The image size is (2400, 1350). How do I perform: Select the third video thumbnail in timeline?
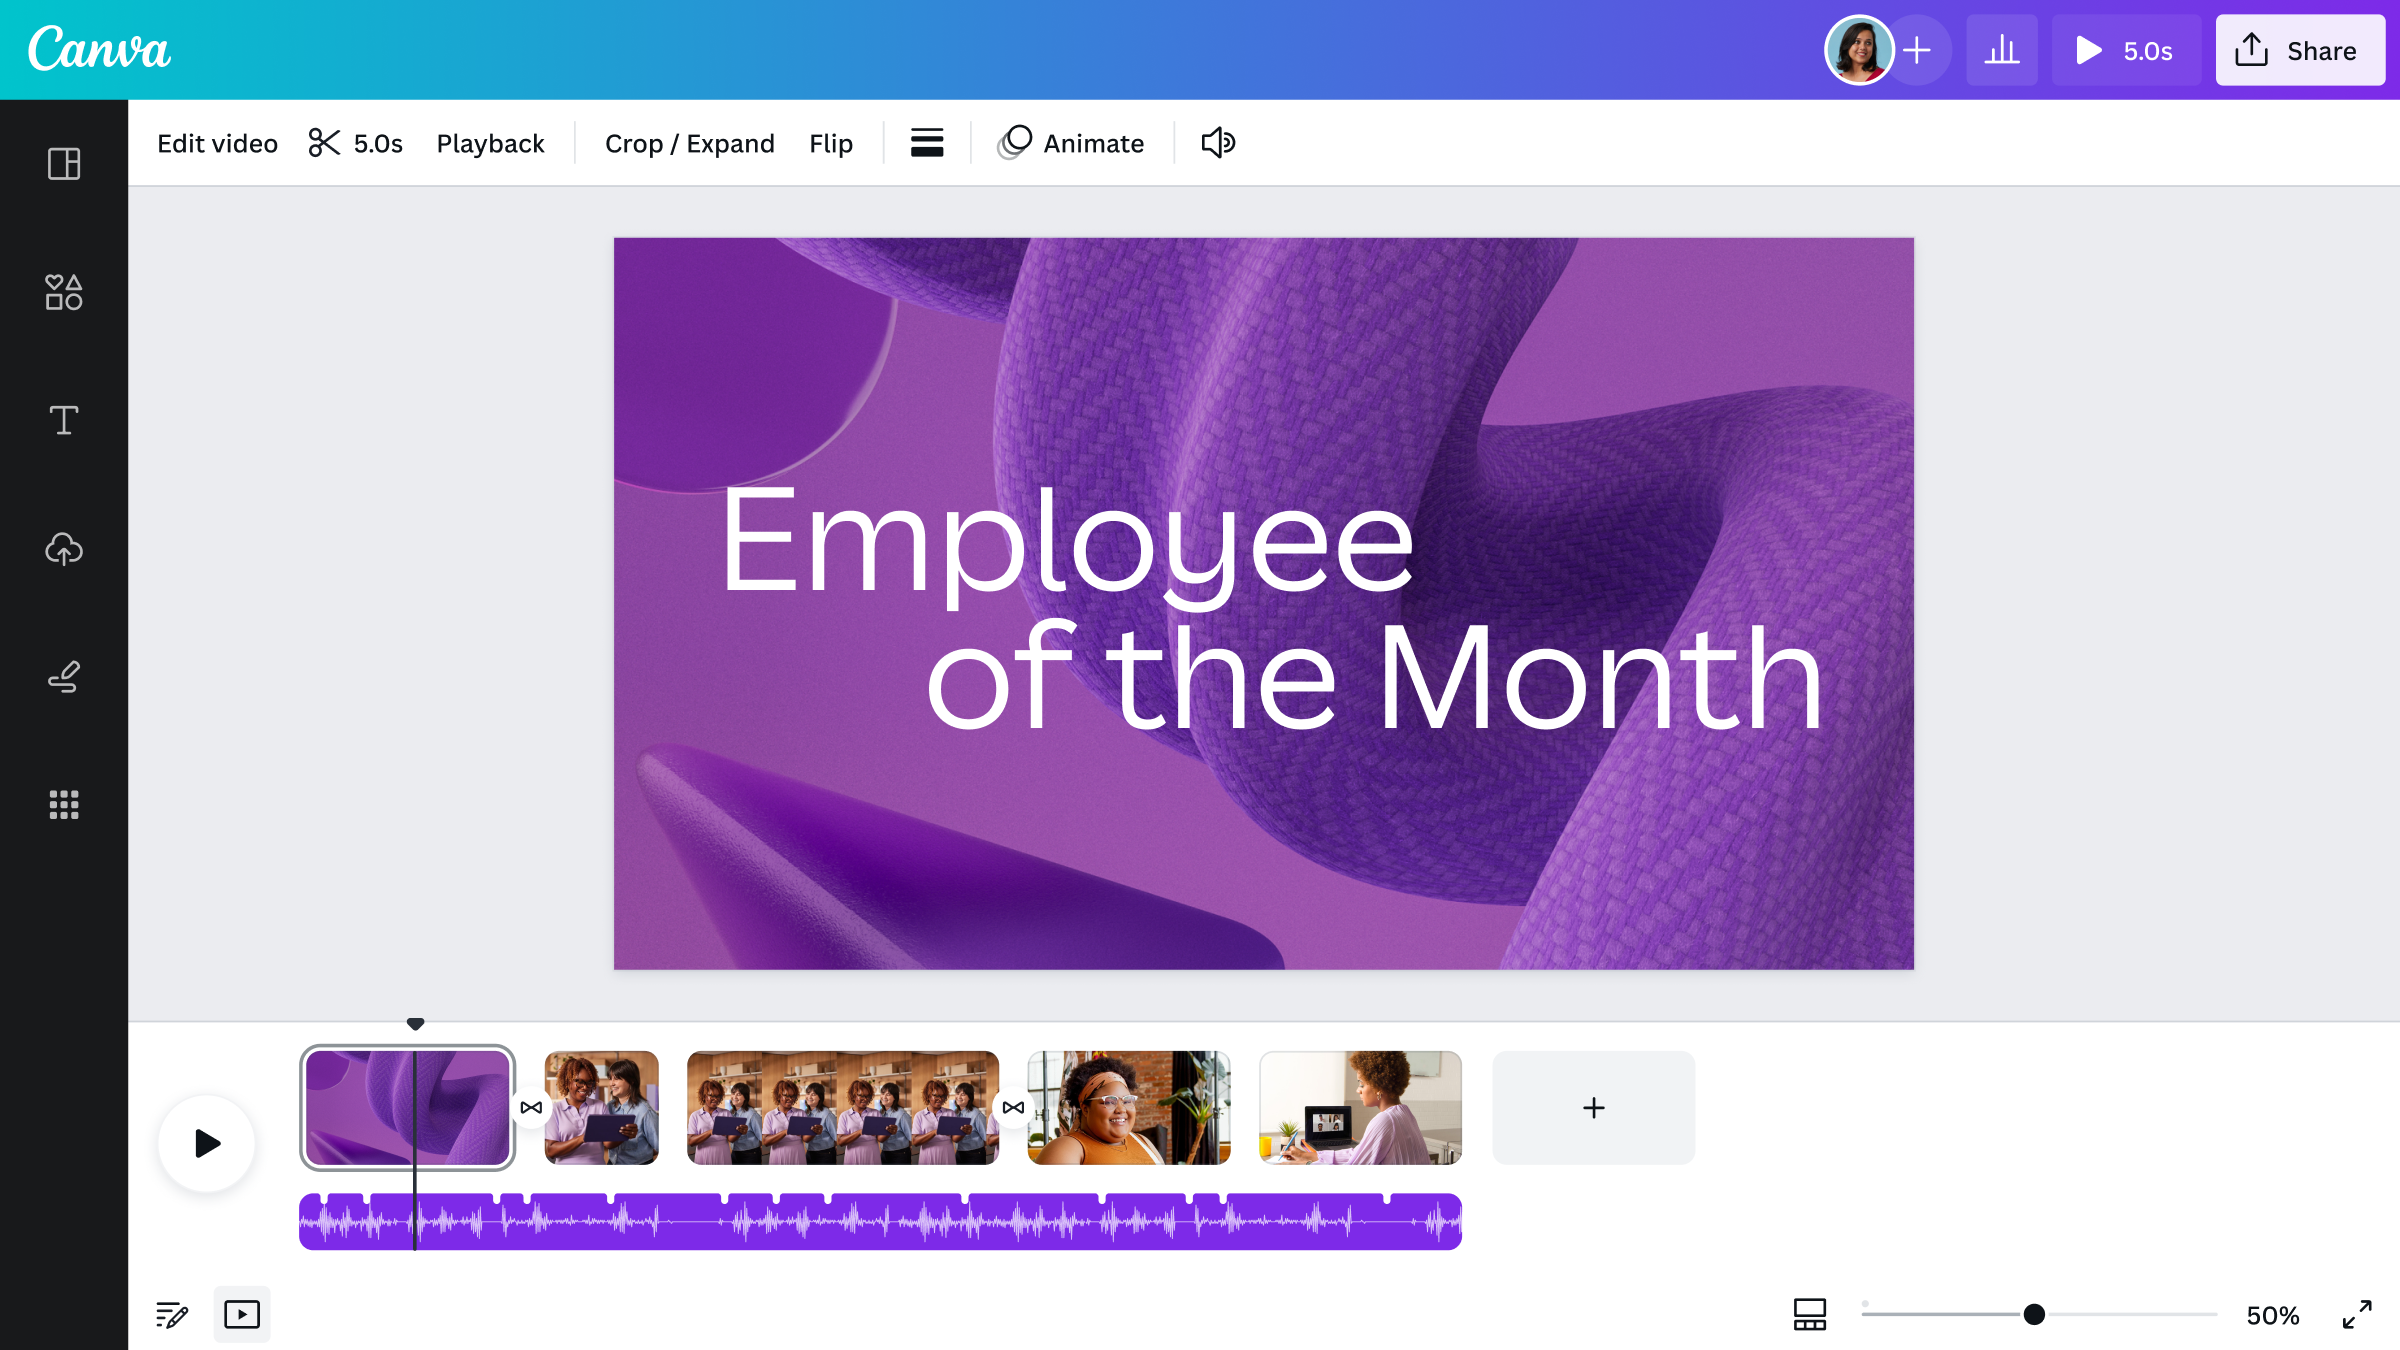coord(842,1108)
